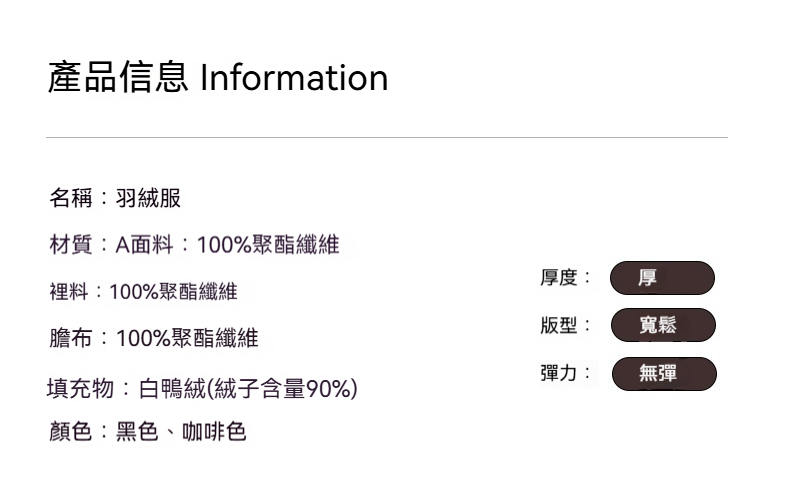Choose the 咖啡色 color text
This screenshot has height=499, width=790.
pyautogui.click(x=214, y=432)
